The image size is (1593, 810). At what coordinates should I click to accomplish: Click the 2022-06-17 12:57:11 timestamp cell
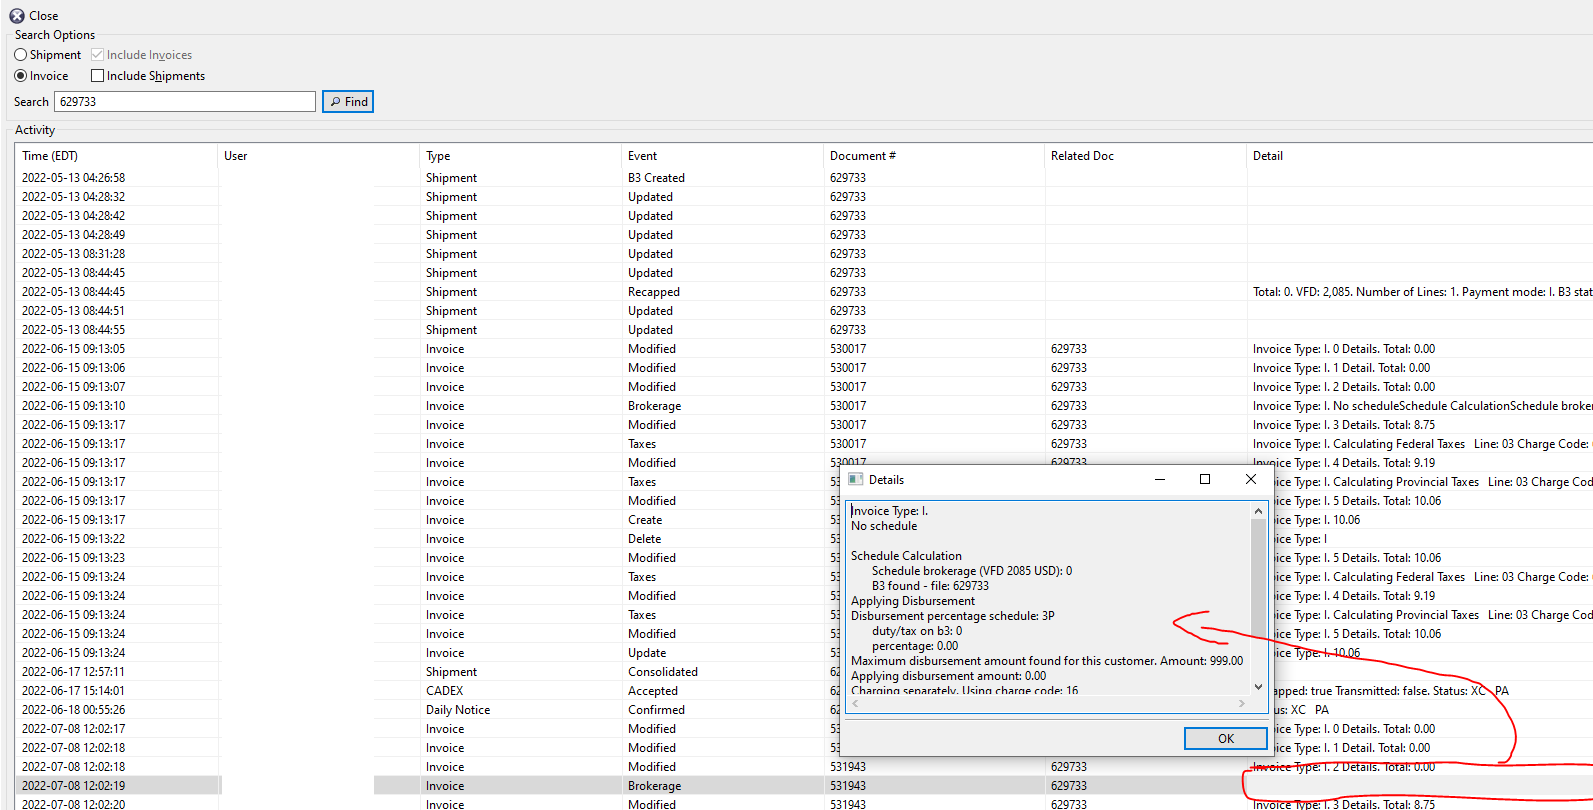(x=74, y=672)
